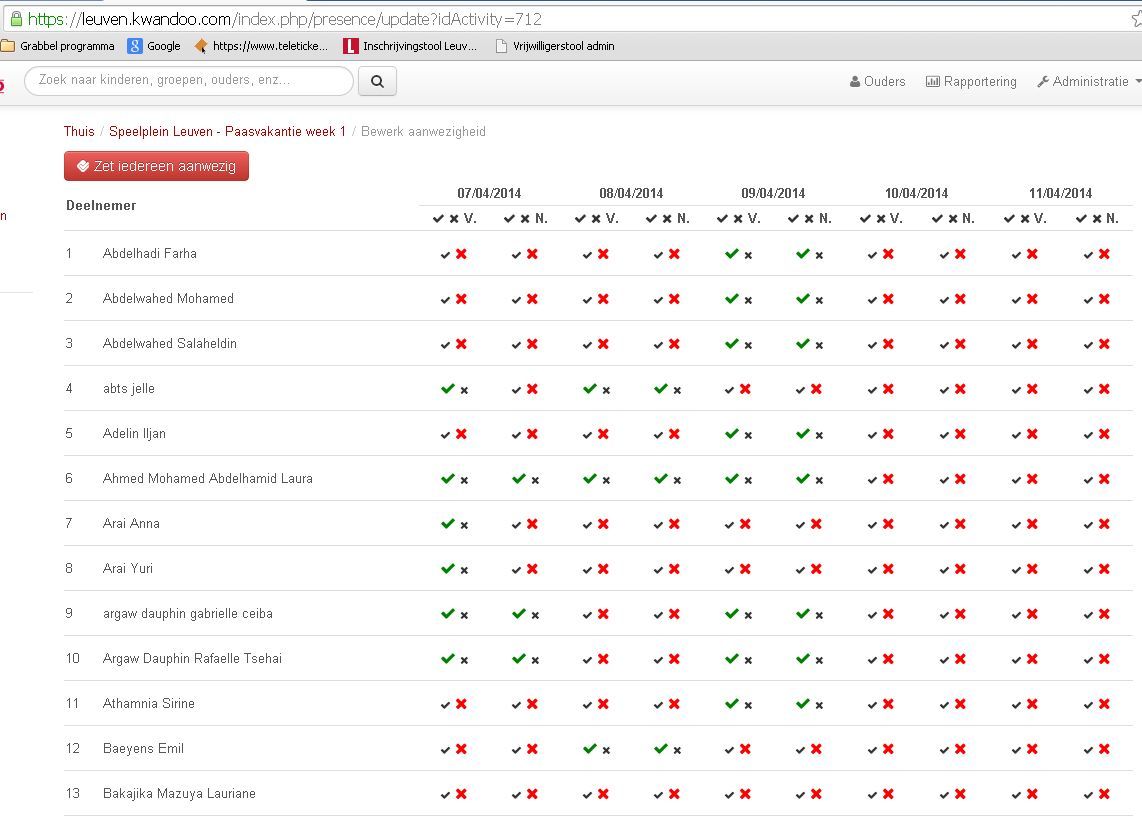Screen dimensions: 1142x816
Task: Click green present check for abts jelle 07/04 morning
Action: 447,388
